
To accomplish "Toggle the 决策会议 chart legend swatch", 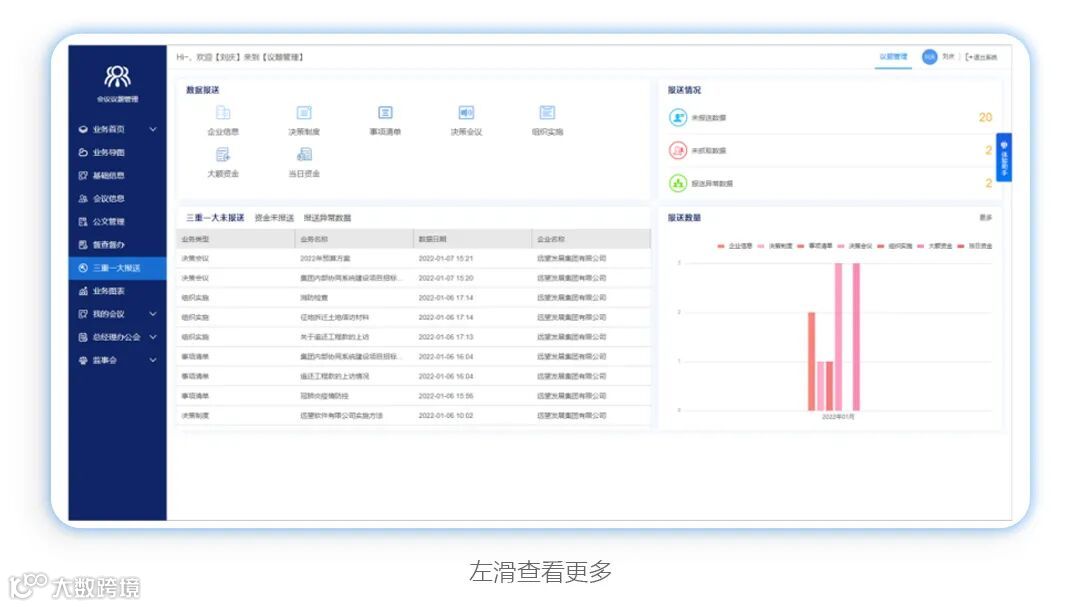I will click(841, 246).
